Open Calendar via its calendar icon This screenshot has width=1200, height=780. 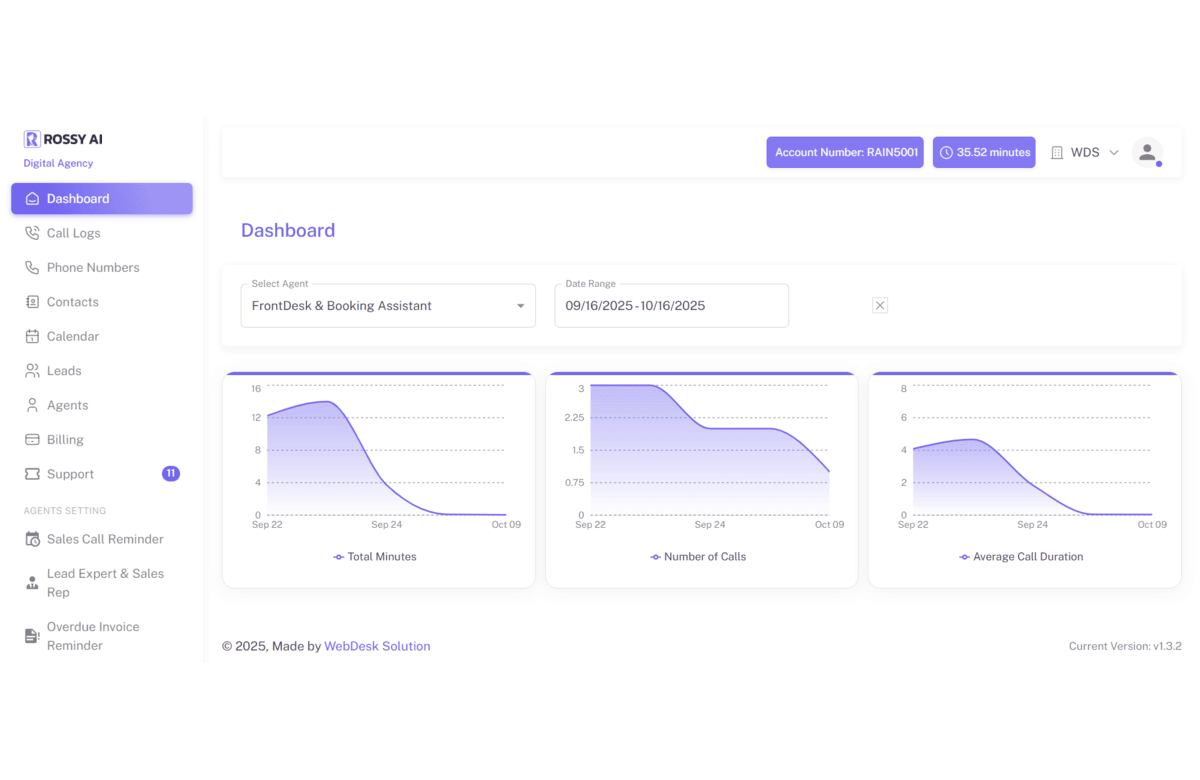point(33,336)
